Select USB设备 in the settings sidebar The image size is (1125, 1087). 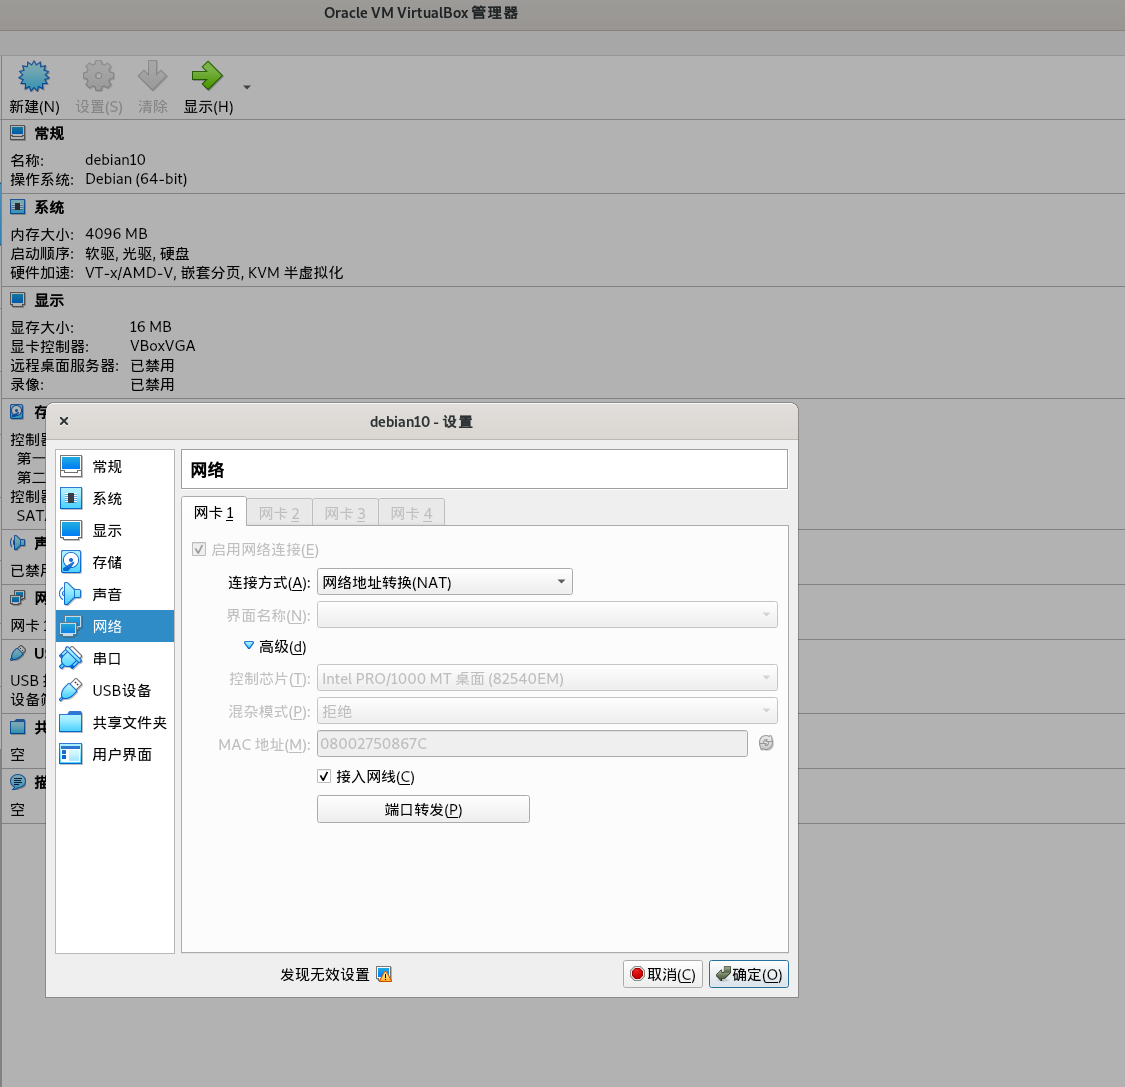point(115,690)
